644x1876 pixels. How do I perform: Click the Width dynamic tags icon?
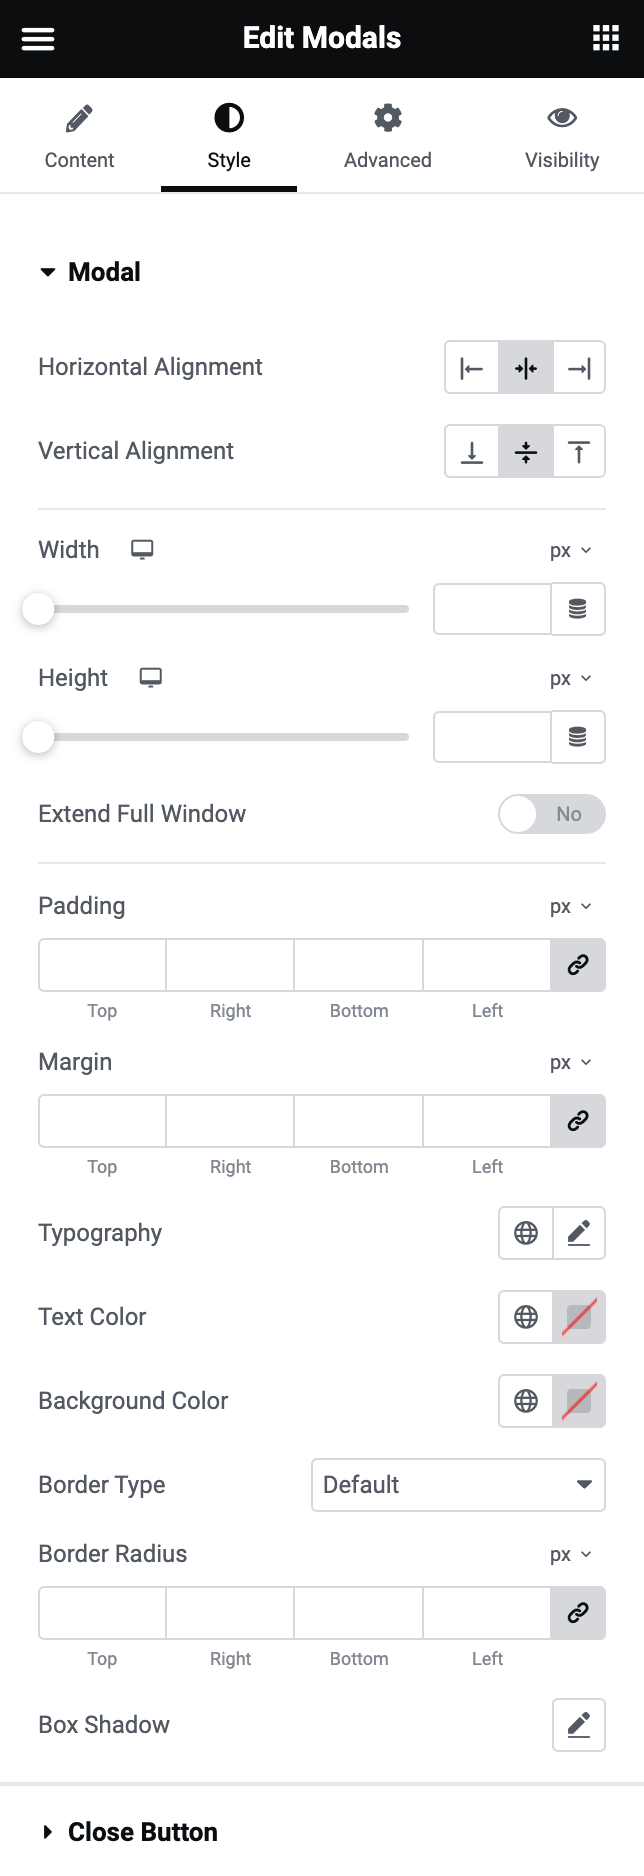point(578,609)
